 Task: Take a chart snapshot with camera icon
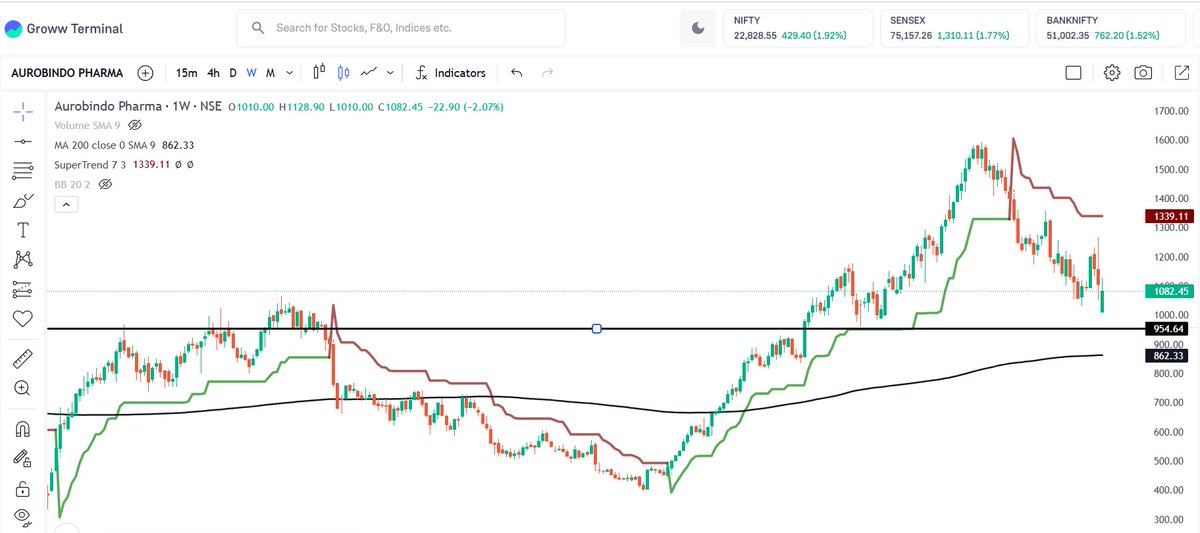tap(1143, 72)
